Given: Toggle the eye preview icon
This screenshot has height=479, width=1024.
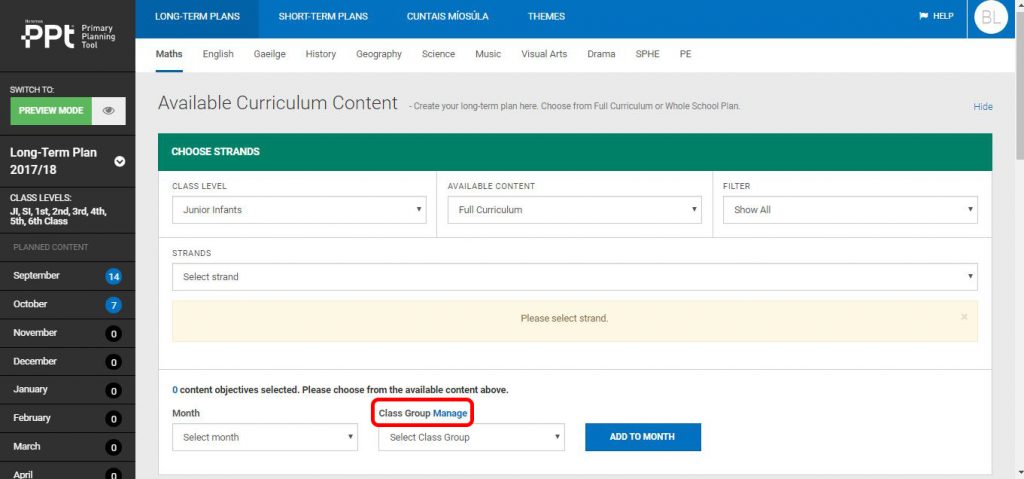Looking at the screenshot, I should point(108,111).
